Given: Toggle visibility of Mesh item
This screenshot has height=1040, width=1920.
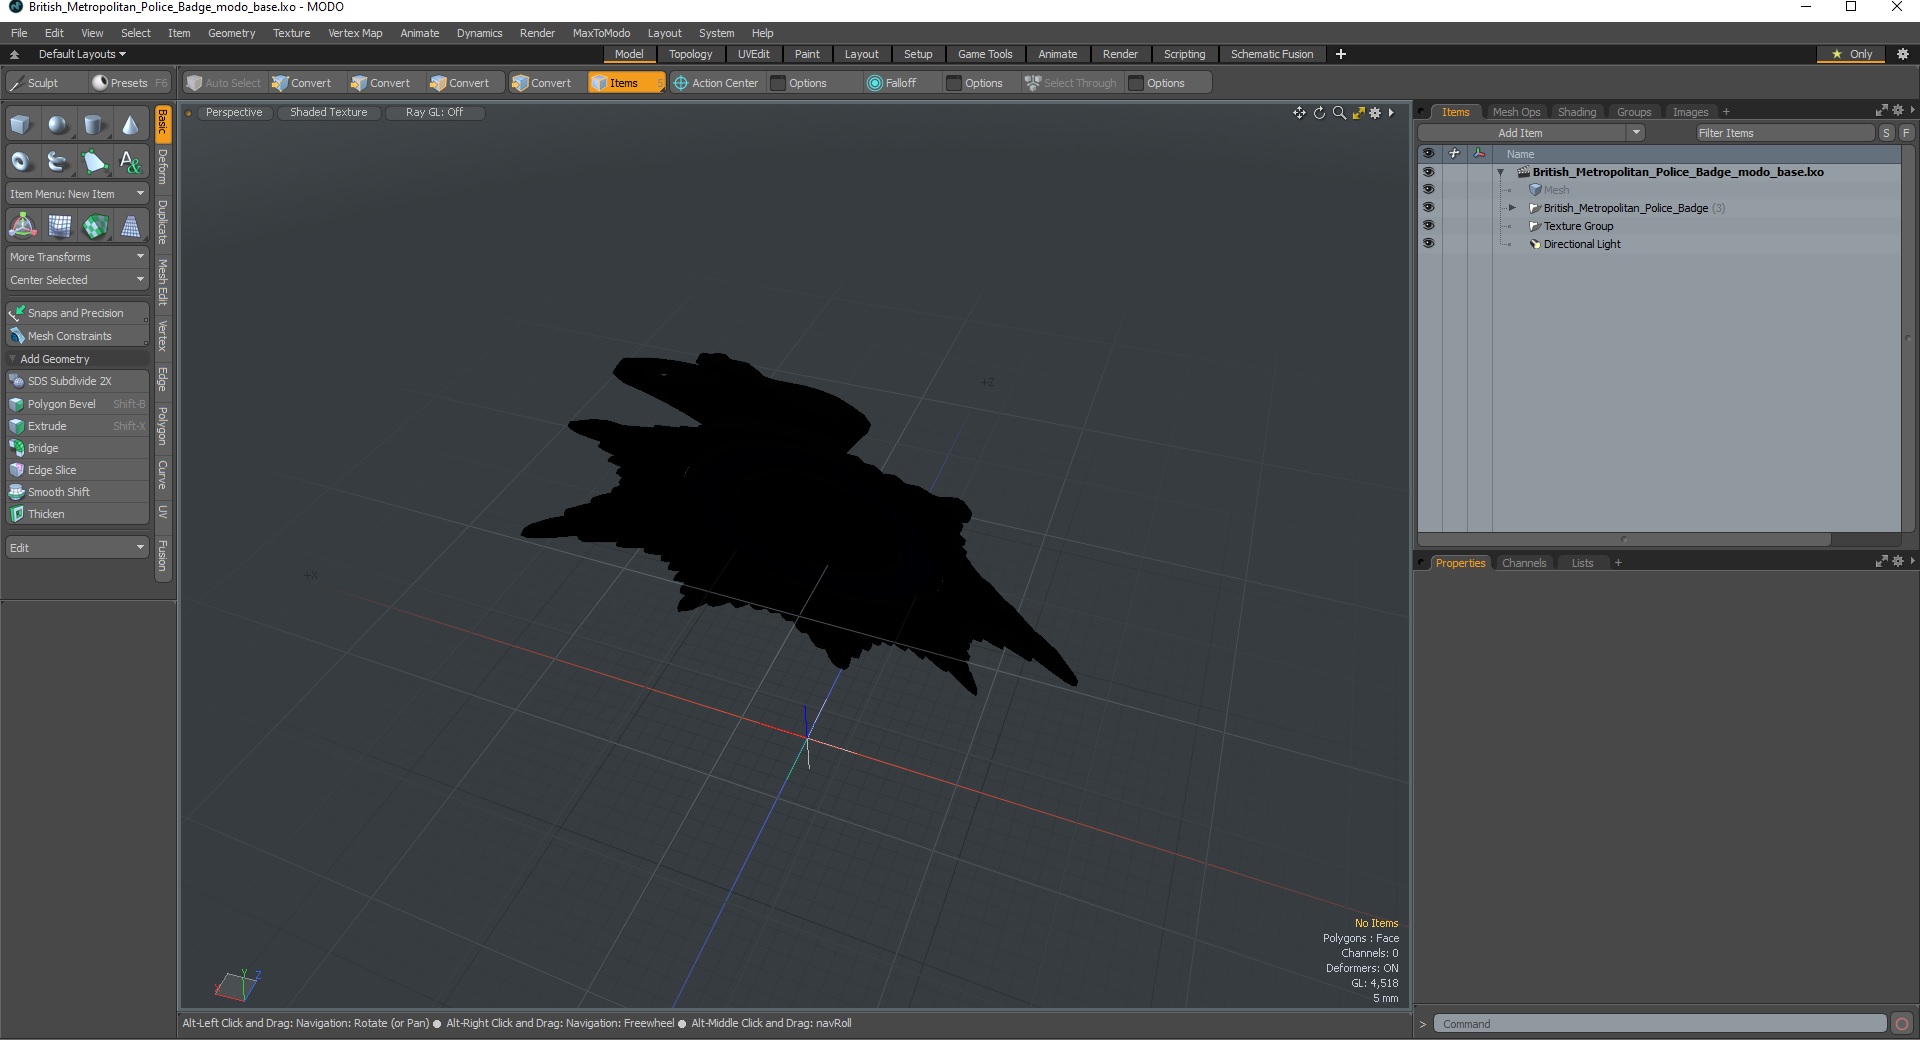Looking at the screenshot, I should click(x=1428, y=190).
